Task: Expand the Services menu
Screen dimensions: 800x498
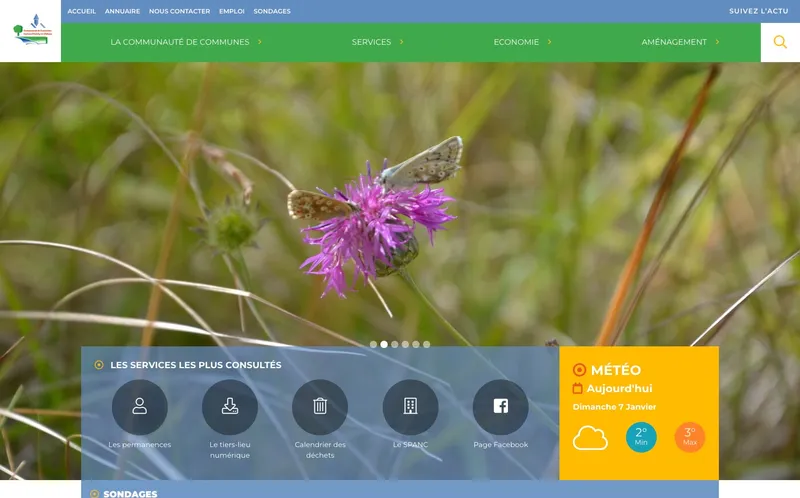Action: 377,42
